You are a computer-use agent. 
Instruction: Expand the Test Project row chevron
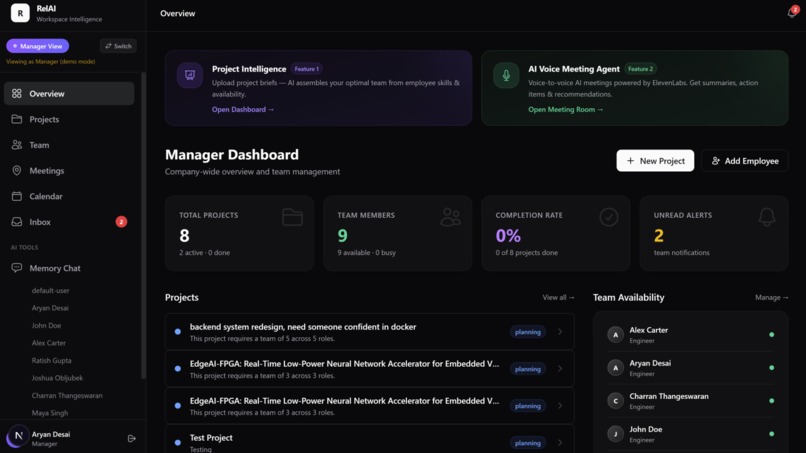click(x=560, y=443)
